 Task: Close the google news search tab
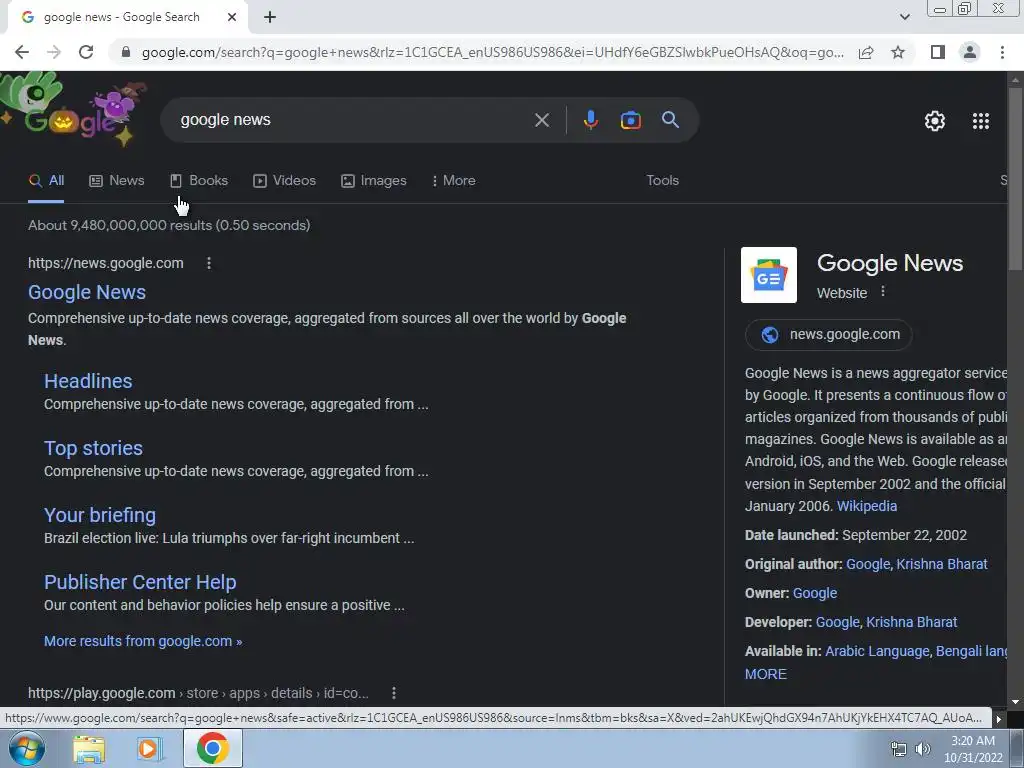(232, 17)
